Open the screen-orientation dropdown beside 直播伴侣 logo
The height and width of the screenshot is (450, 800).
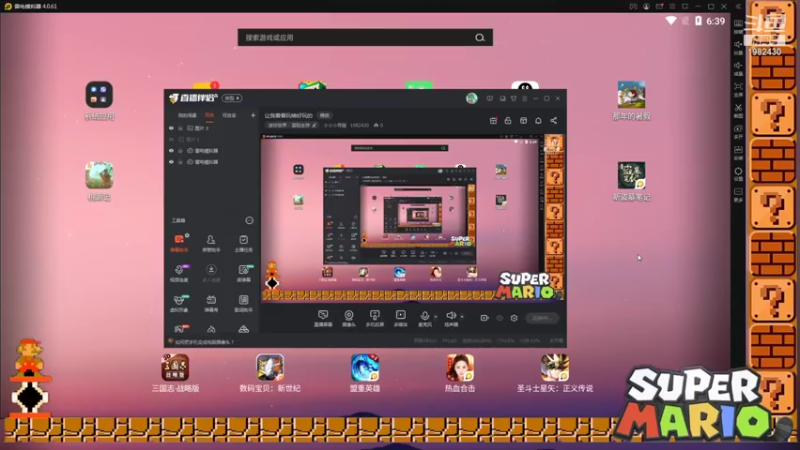pos(232,98)
